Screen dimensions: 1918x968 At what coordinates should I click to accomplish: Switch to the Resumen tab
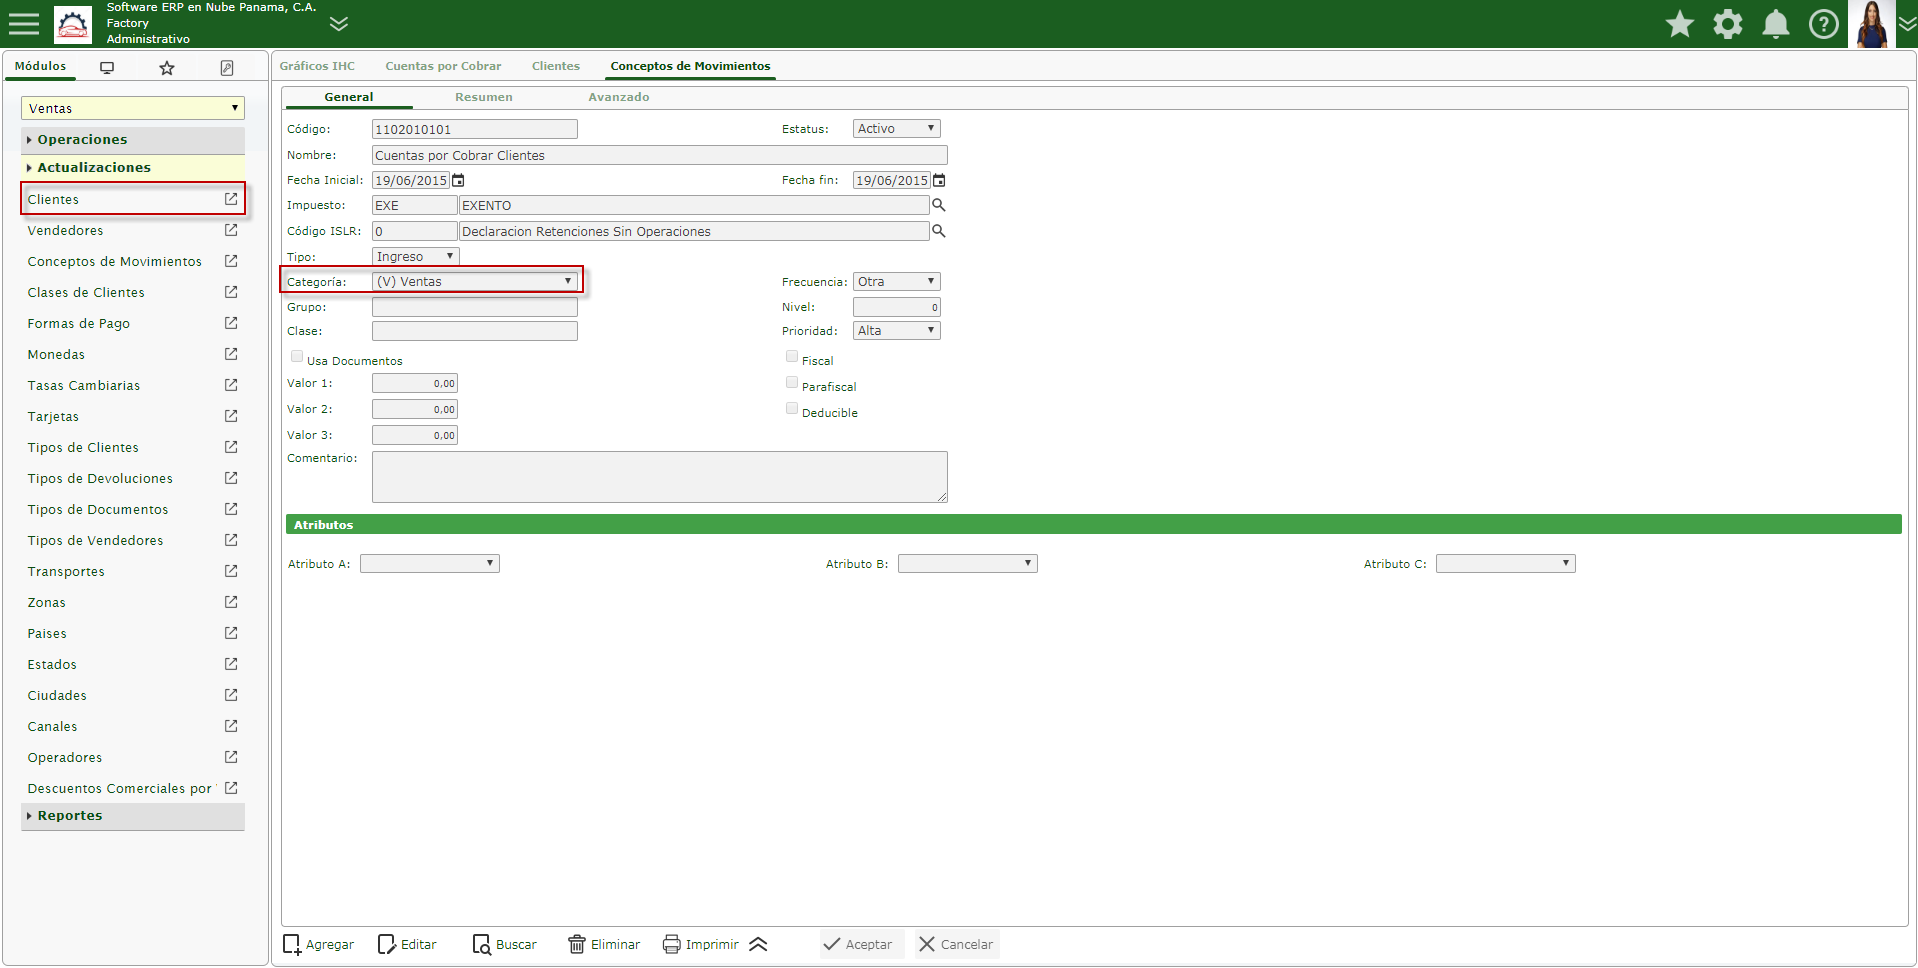coord(483,97)
